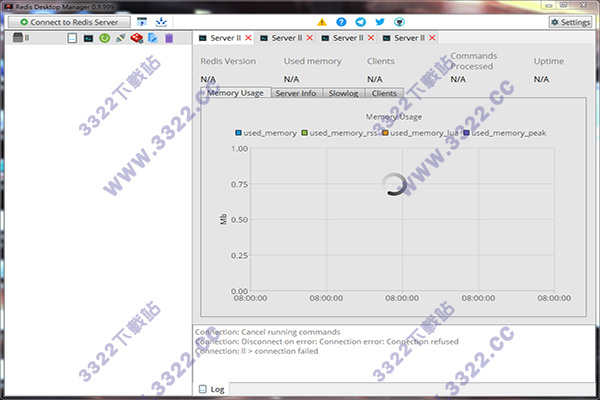600x400 pixels.
Task: Select the Memory Usage tab
Action: point(235,93)
